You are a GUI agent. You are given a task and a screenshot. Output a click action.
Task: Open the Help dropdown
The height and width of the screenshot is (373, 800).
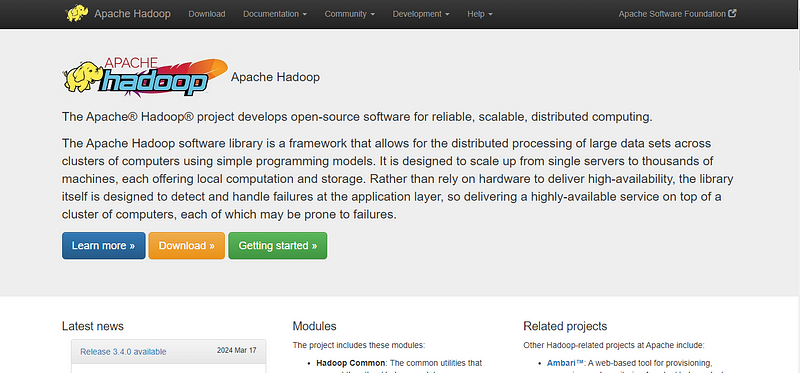coord(480,14)
